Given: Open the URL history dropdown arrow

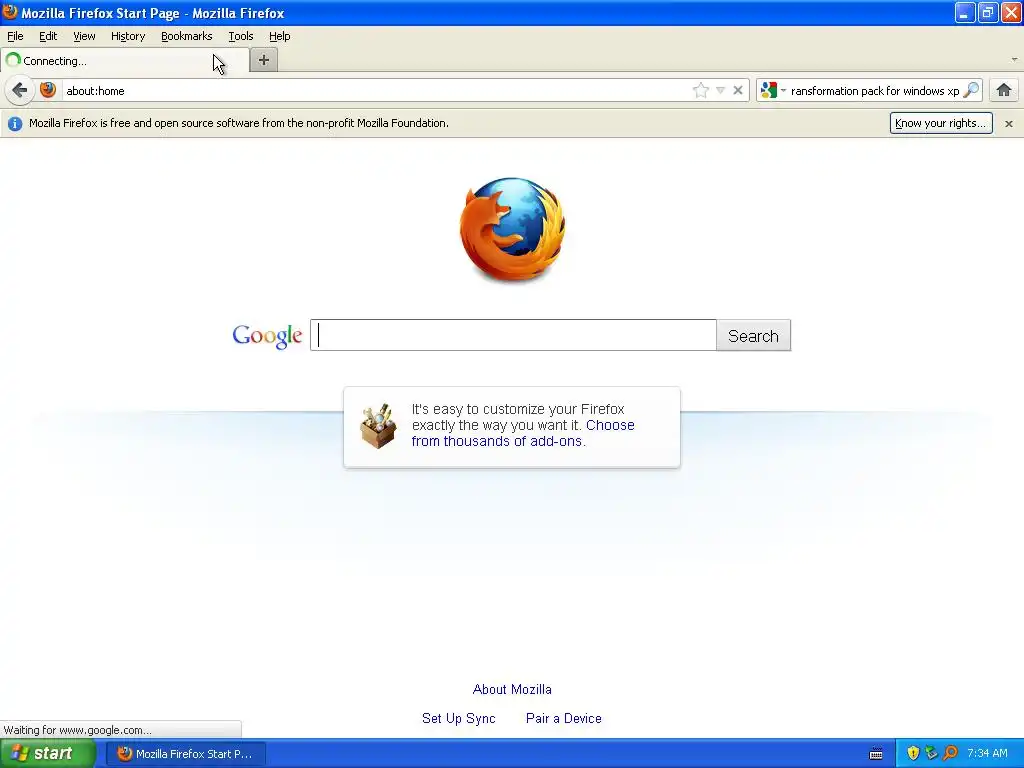Looking at the screenshot, I should (720, 90).
